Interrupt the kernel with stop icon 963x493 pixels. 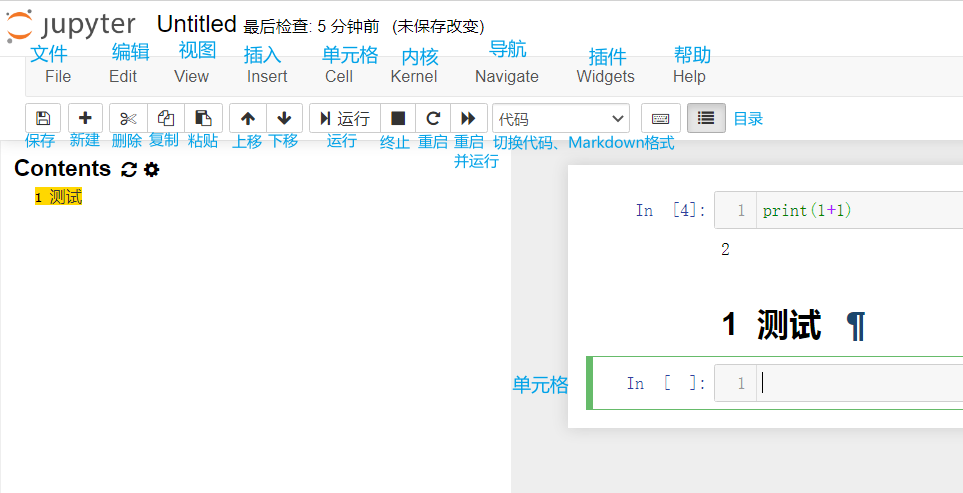(x=398, y=118)
